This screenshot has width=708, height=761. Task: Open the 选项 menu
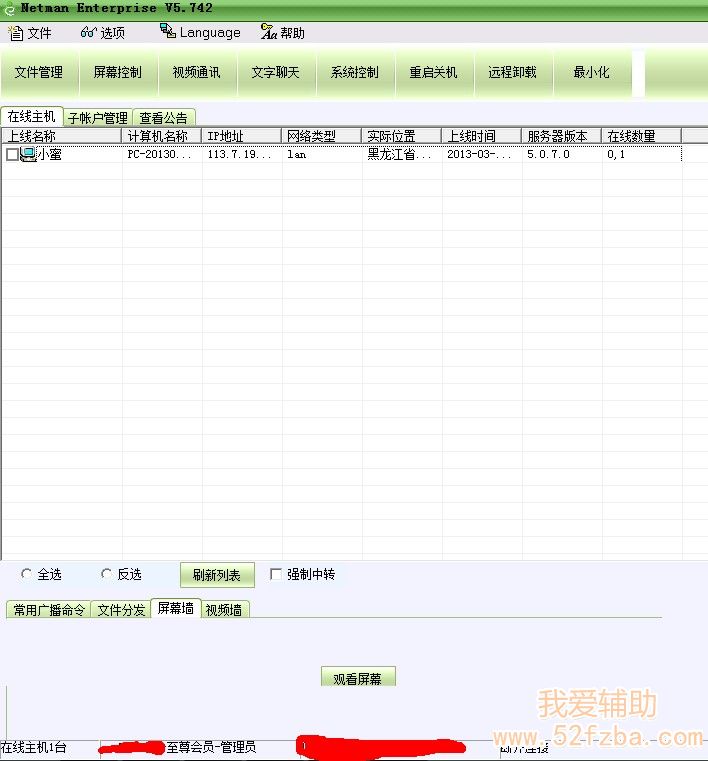103,33
